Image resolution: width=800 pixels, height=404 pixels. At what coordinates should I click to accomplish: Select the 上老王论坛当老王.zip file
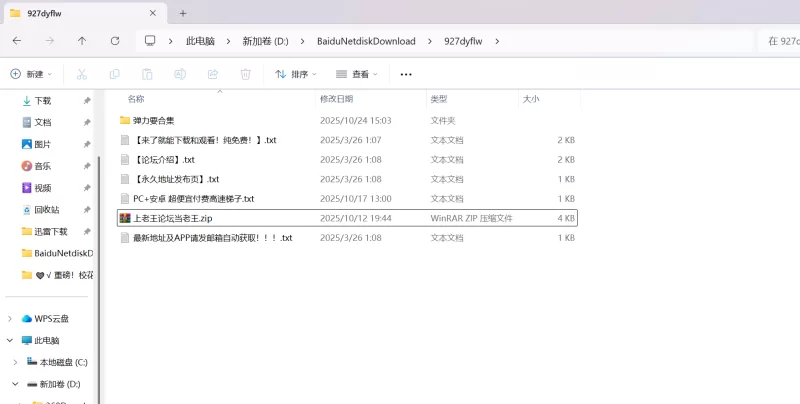click(172, 218)
